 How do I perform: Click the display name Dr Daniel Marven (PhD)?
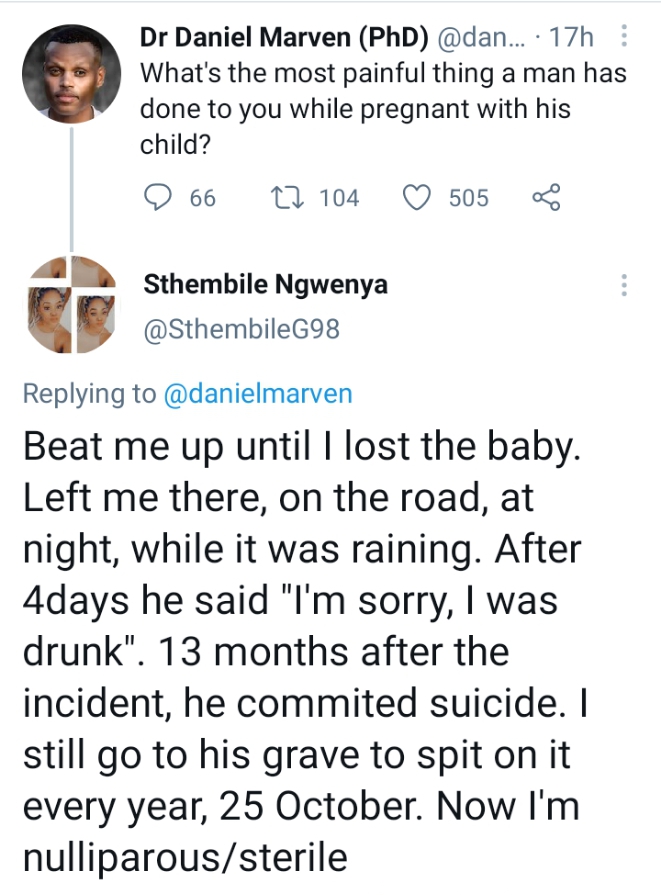[x=283, y=38]
